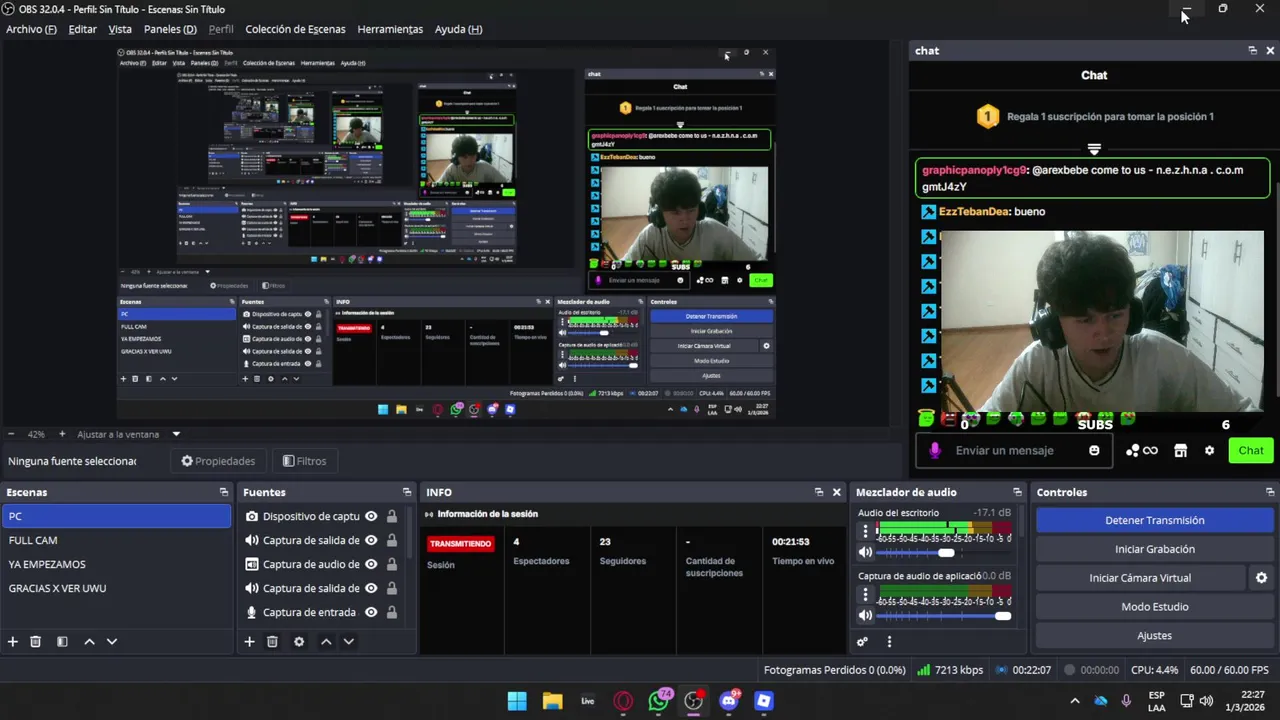1280x720 pixels.
Task: Mute Audio del escritorio speaker icon
Action: point(866,552)
